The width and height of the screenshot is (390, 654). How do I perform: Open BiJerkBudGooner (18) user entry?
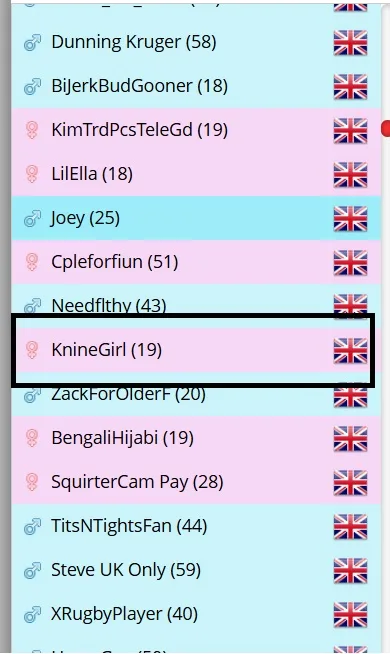coord(196,86)
